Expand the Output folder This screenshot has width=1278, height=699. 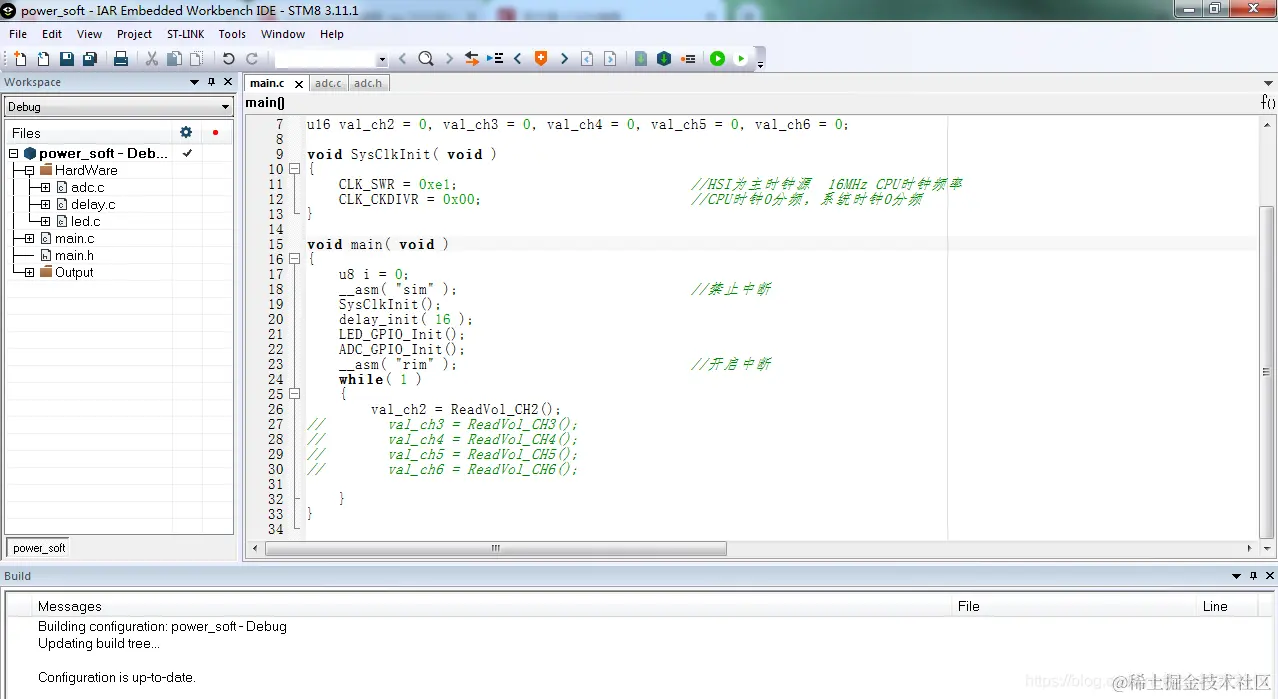point(30,273)
